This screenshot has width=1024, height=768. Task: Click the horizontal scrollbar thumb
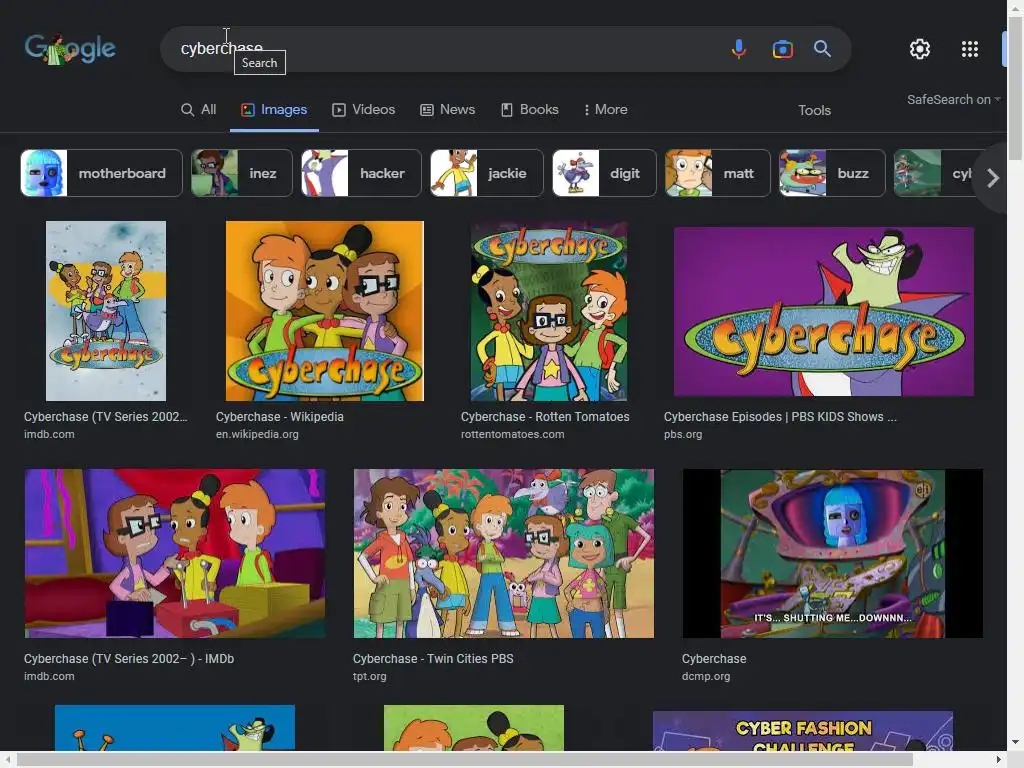[x=464, y=760]
